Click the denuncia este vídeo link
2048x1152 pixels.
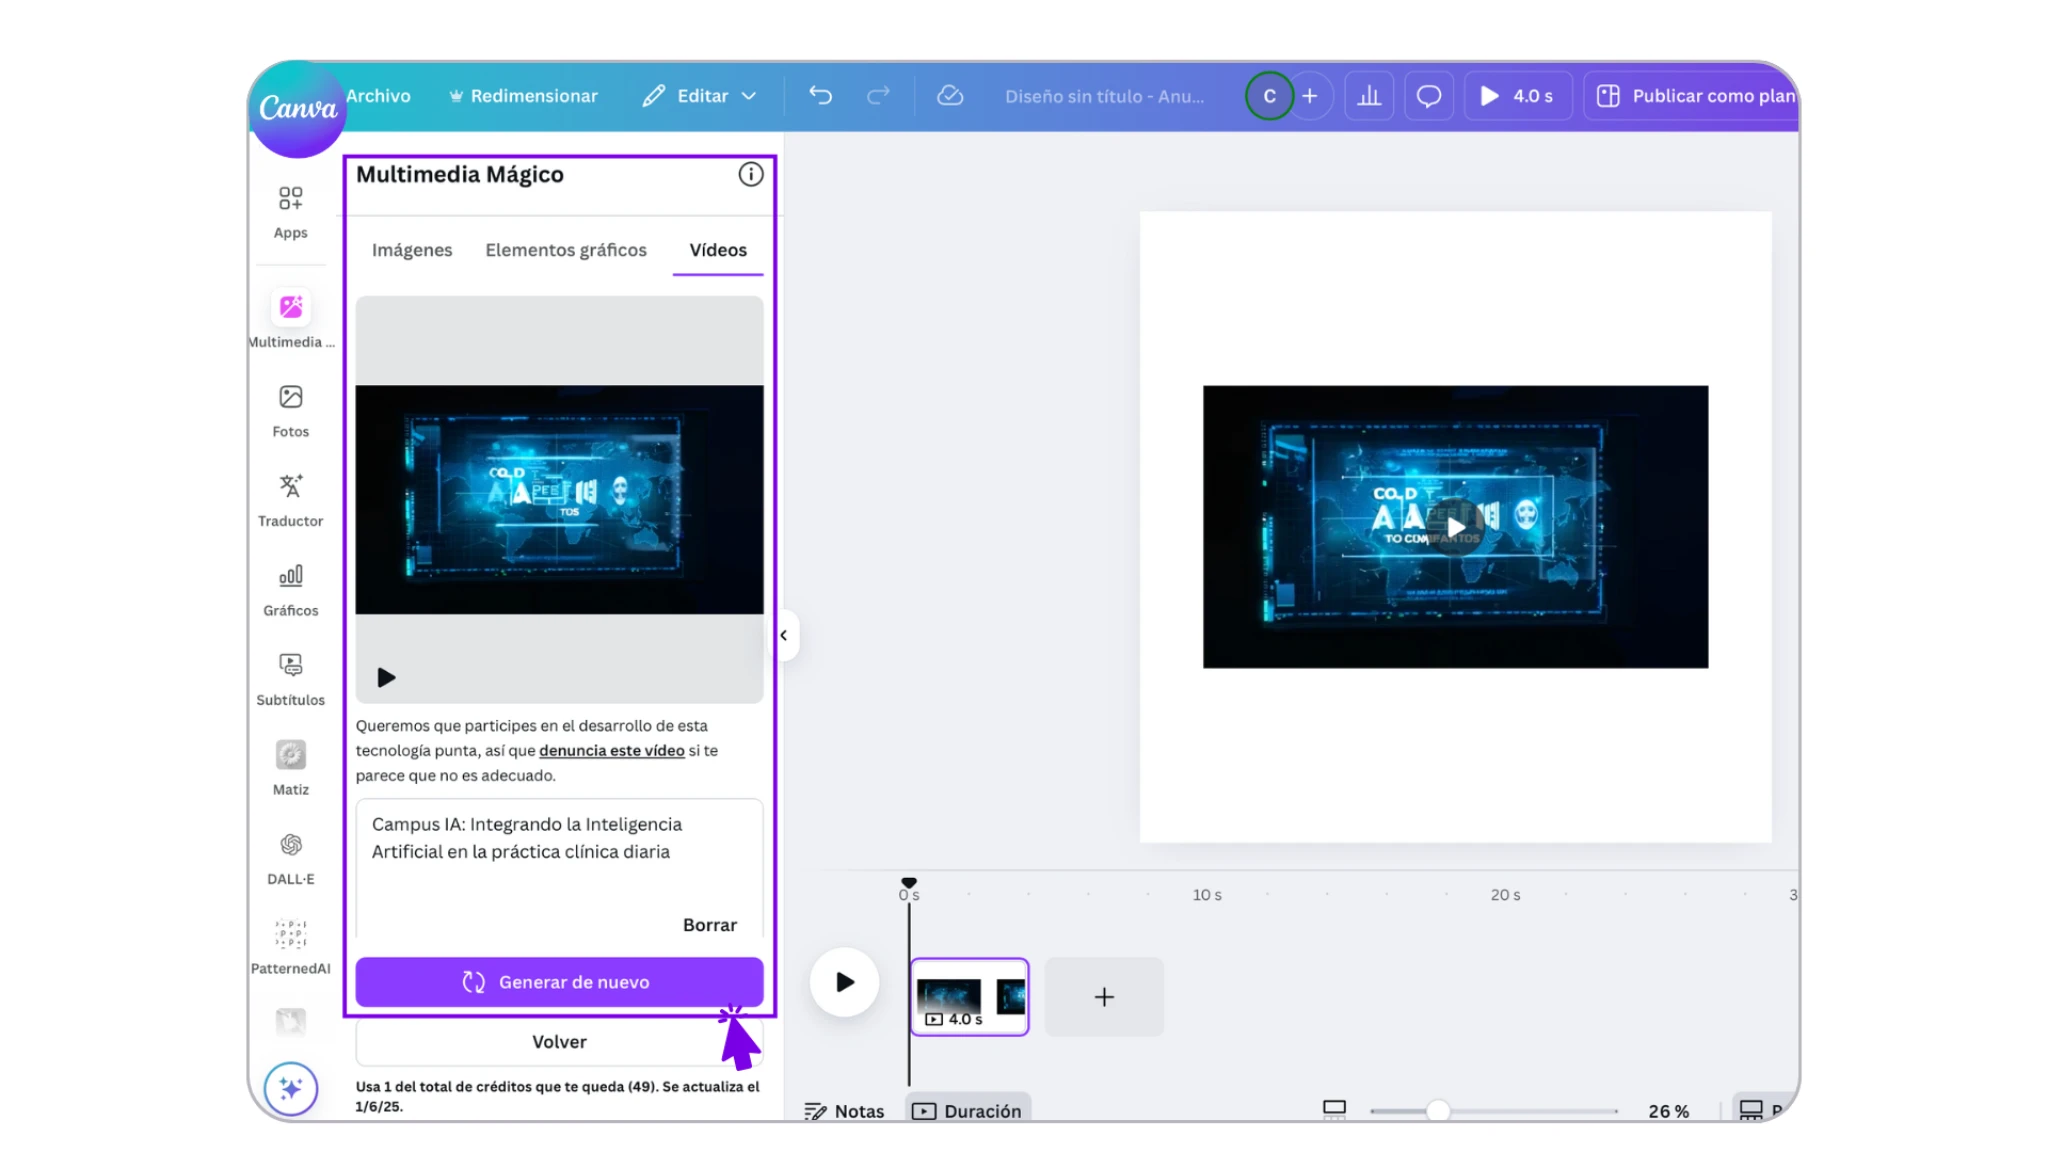(611, 750)
